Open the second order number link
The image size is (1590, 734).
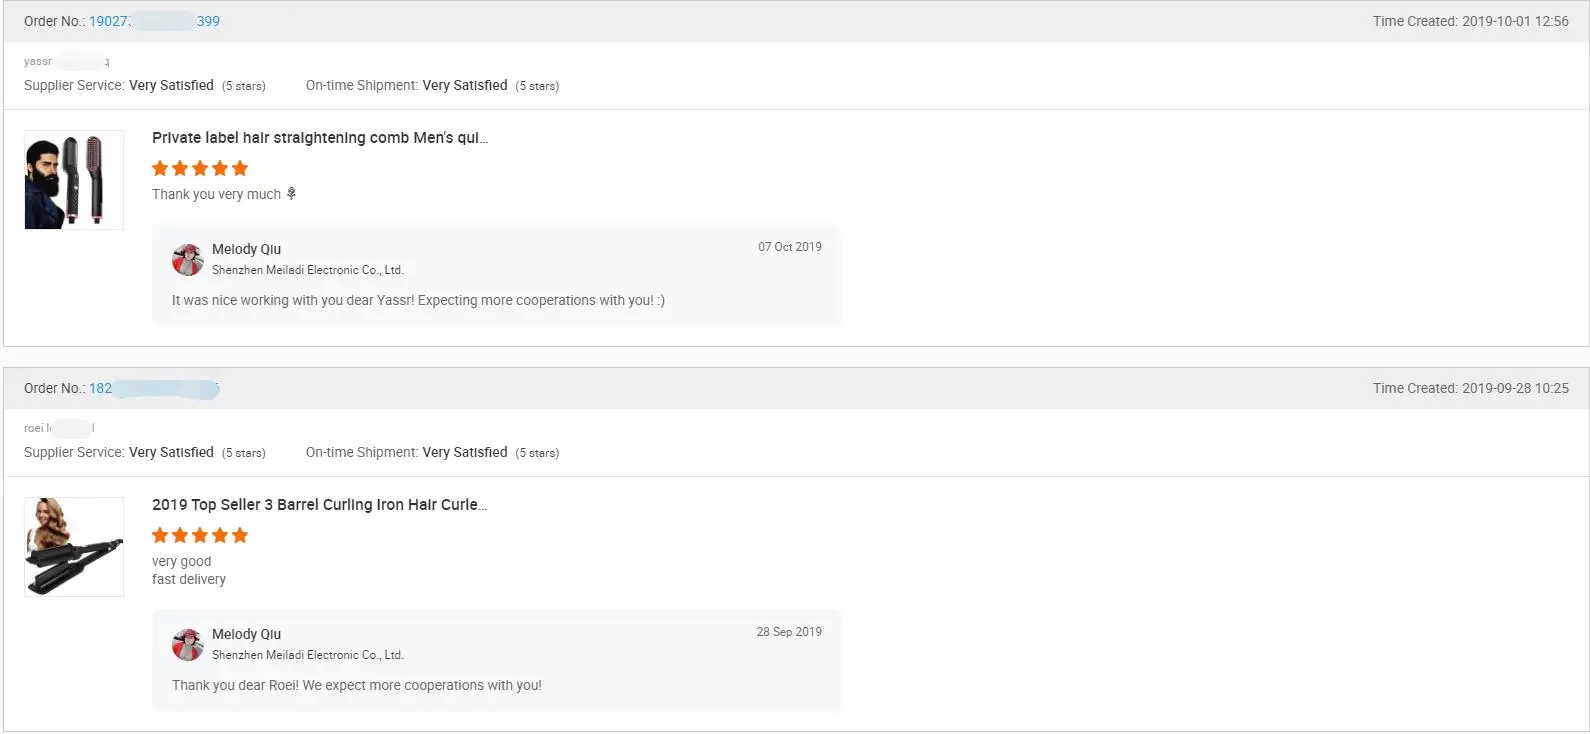(154, 388)
